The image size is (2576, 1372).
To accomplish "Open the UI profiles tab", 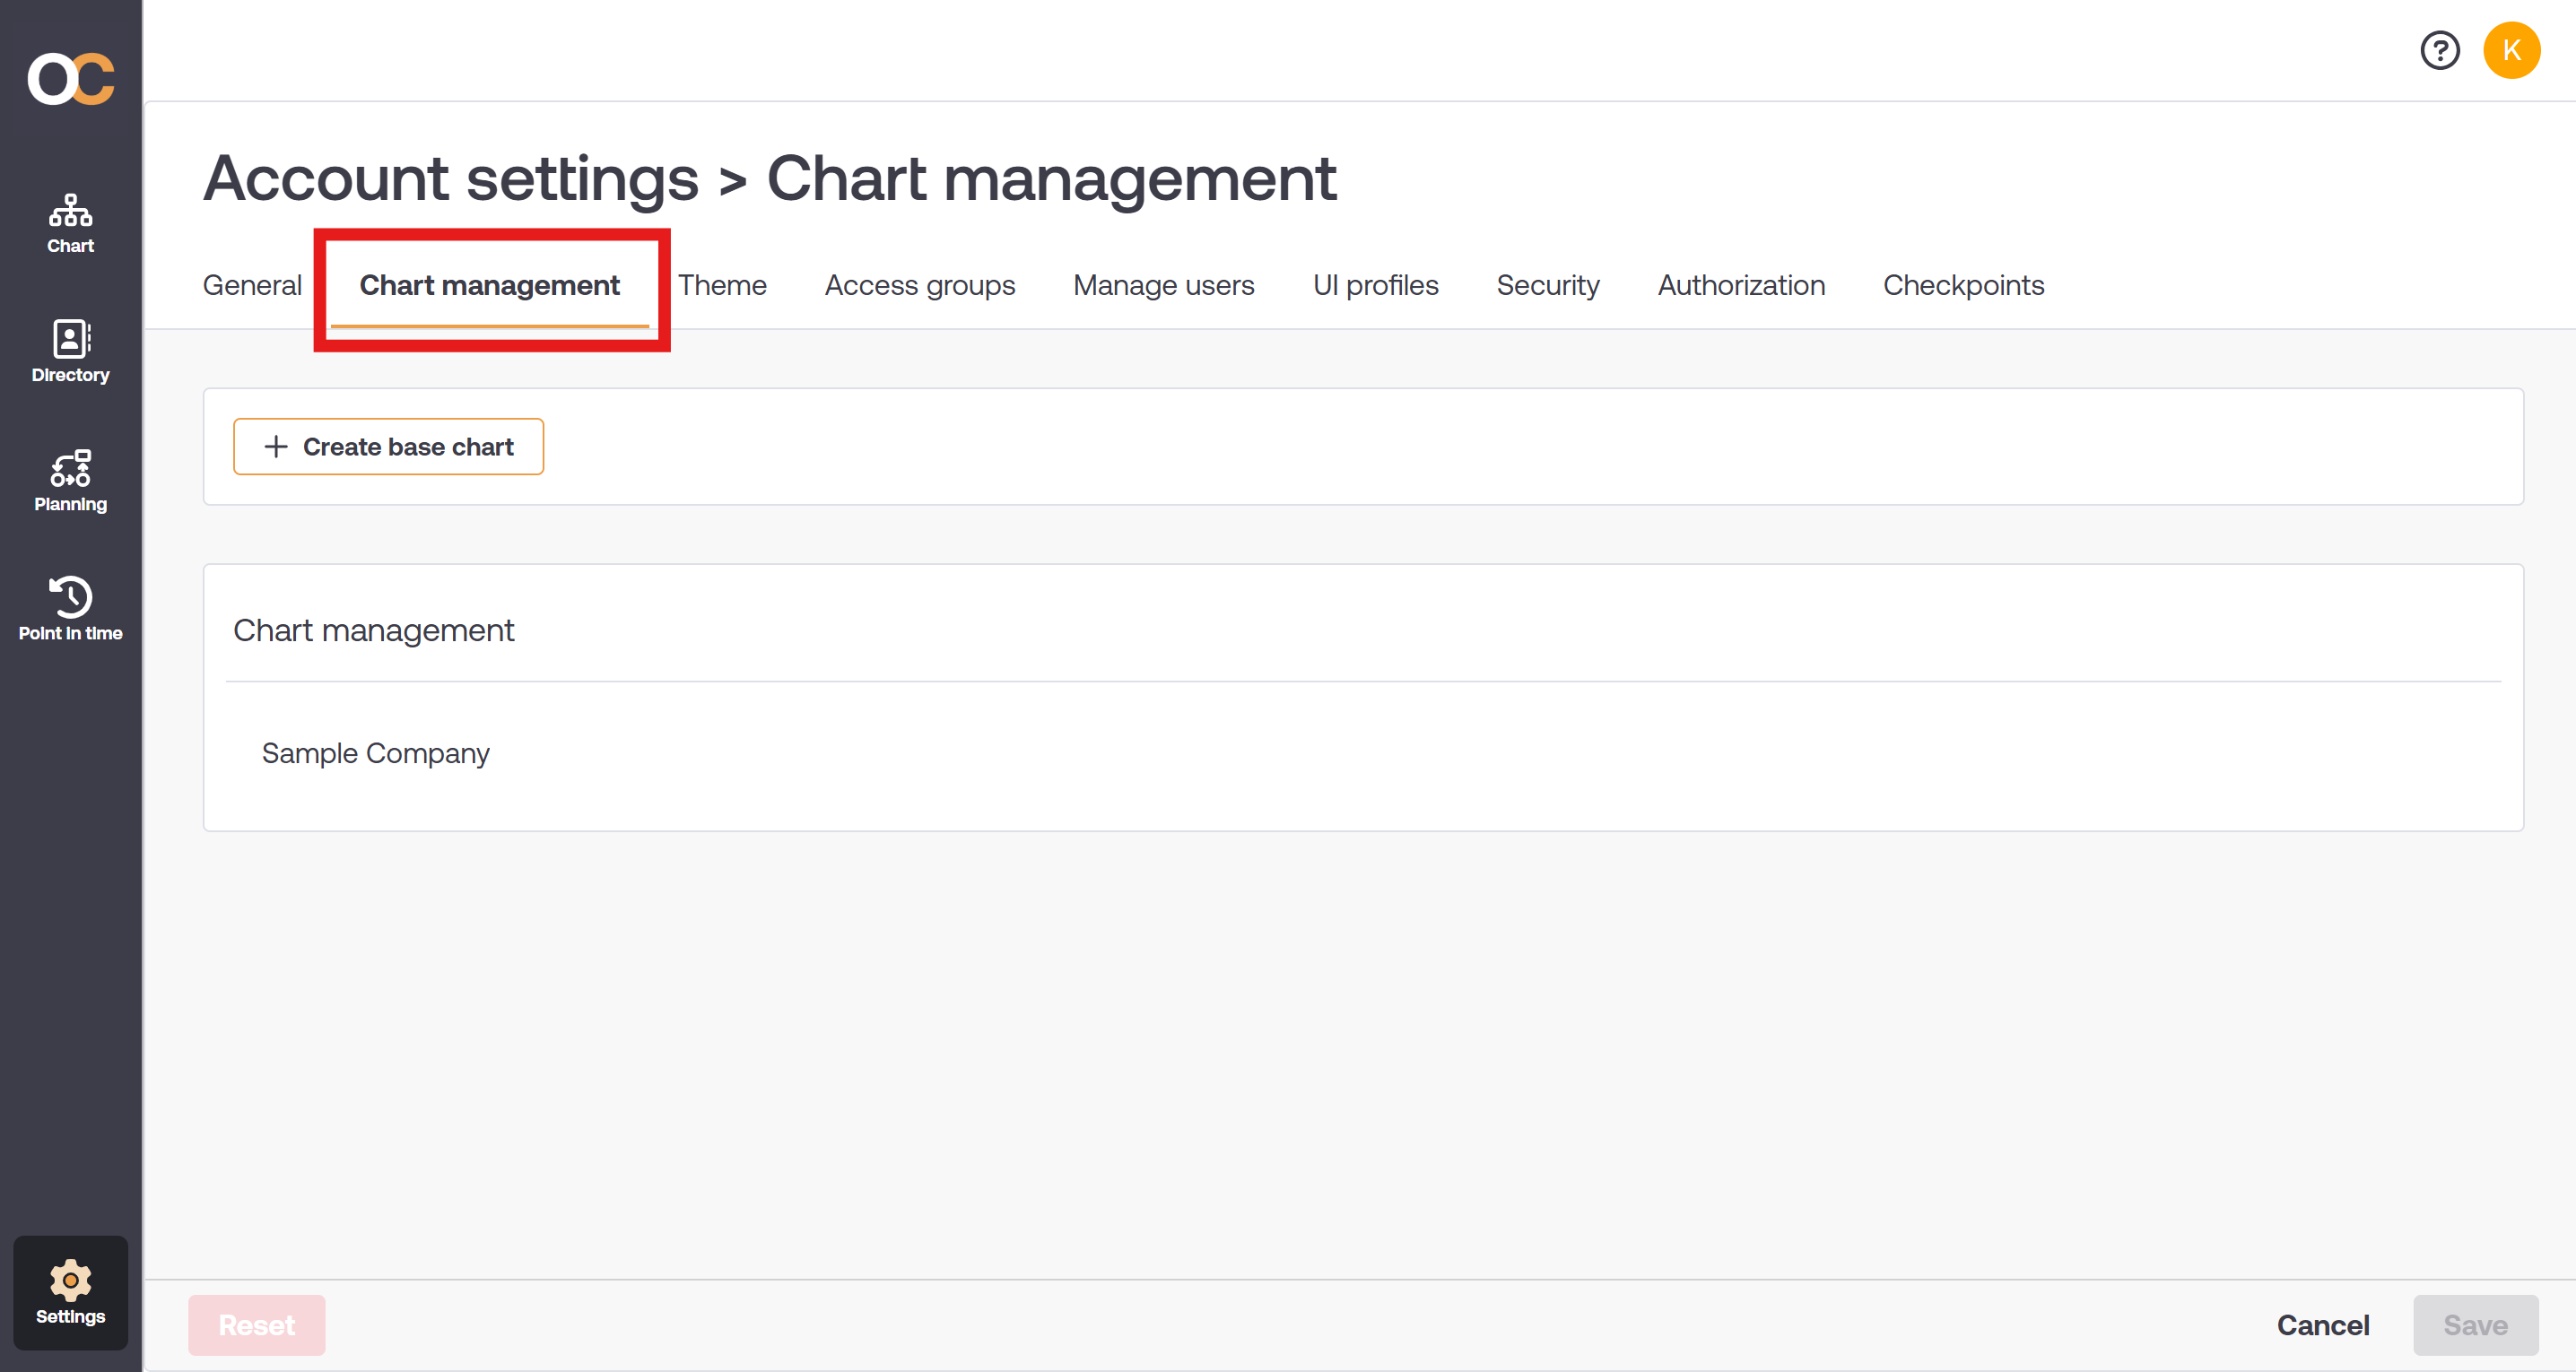I will 1375,286.
